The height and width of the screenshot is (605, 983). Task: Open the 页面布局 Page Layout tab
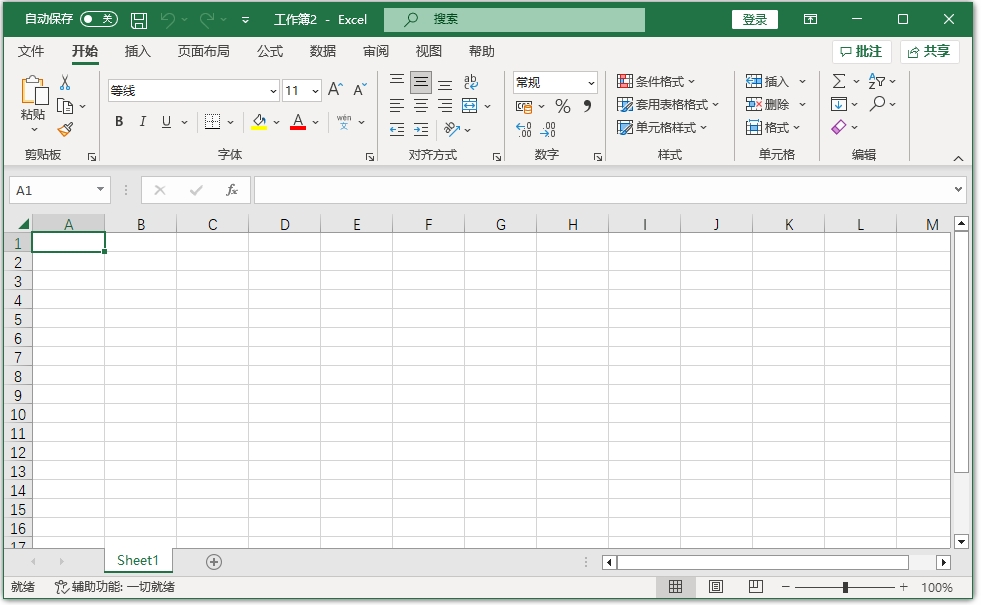[204, 51]
